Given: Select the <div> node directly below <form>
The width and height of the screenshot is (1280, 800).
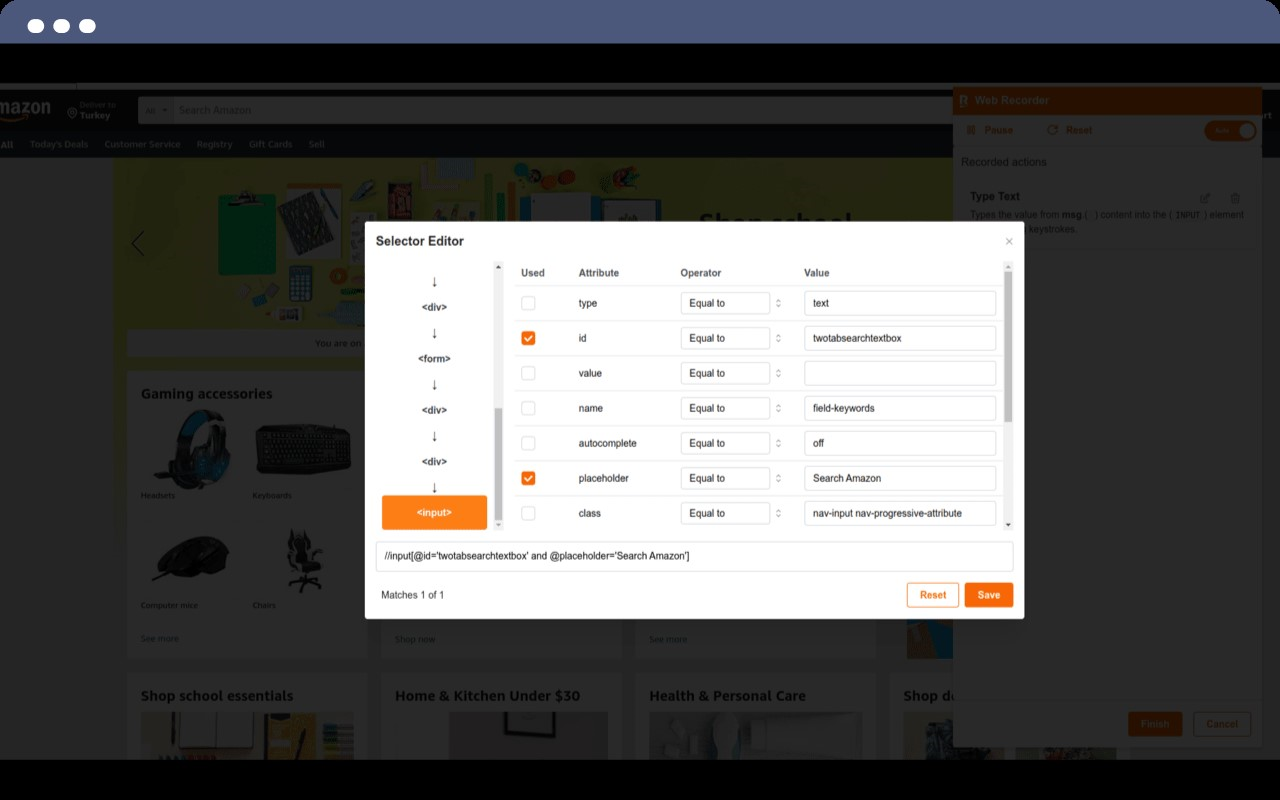Looking at the screenshot, I should tap(434, 410).
